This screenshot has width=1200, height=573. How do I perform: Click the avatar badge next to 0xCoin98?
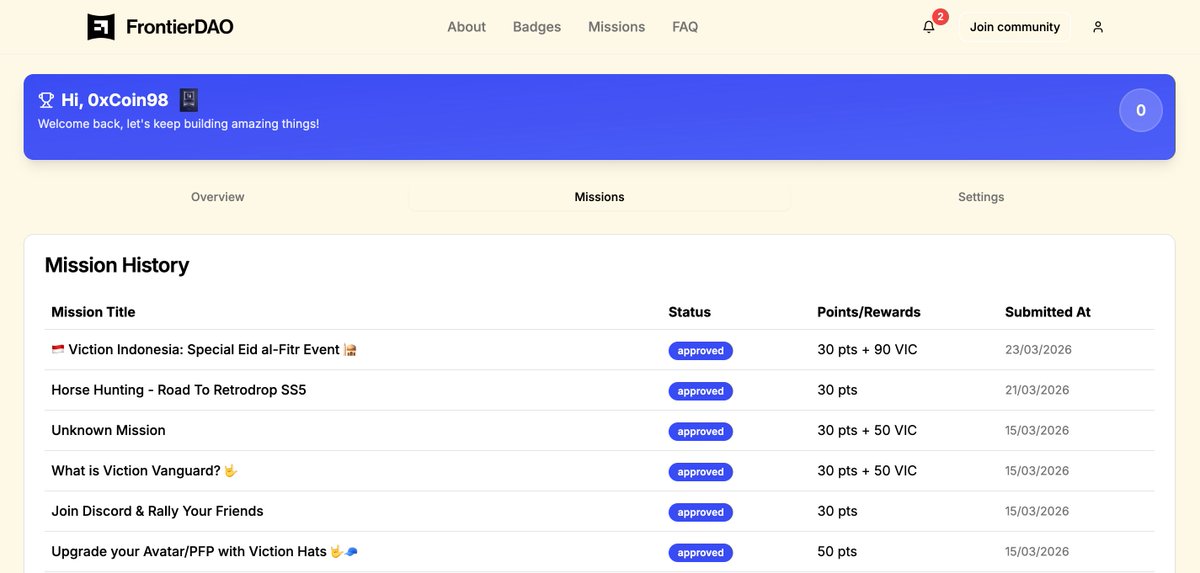(189, 100)
